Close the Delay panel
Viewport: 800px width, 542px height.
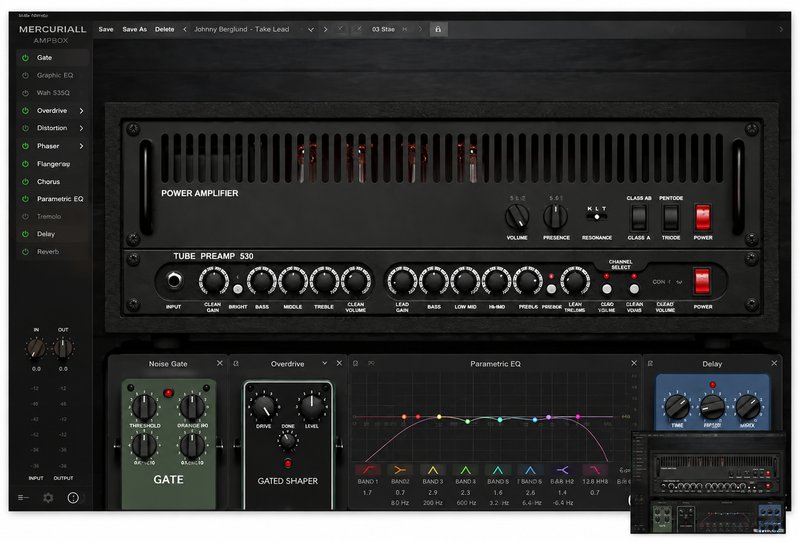[774, 363]
